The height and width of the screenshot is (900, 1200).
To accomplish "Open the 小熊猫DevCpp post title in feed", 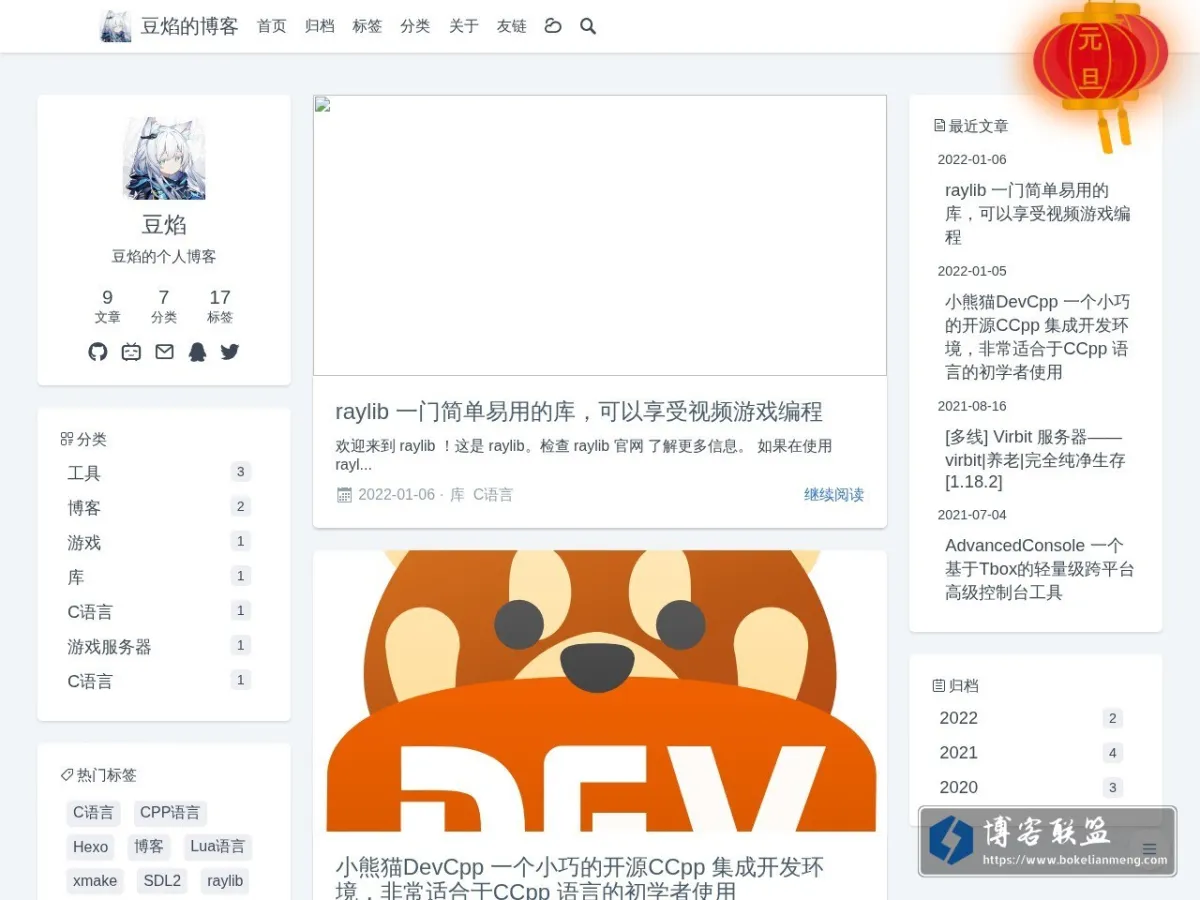I will (580, 879).
